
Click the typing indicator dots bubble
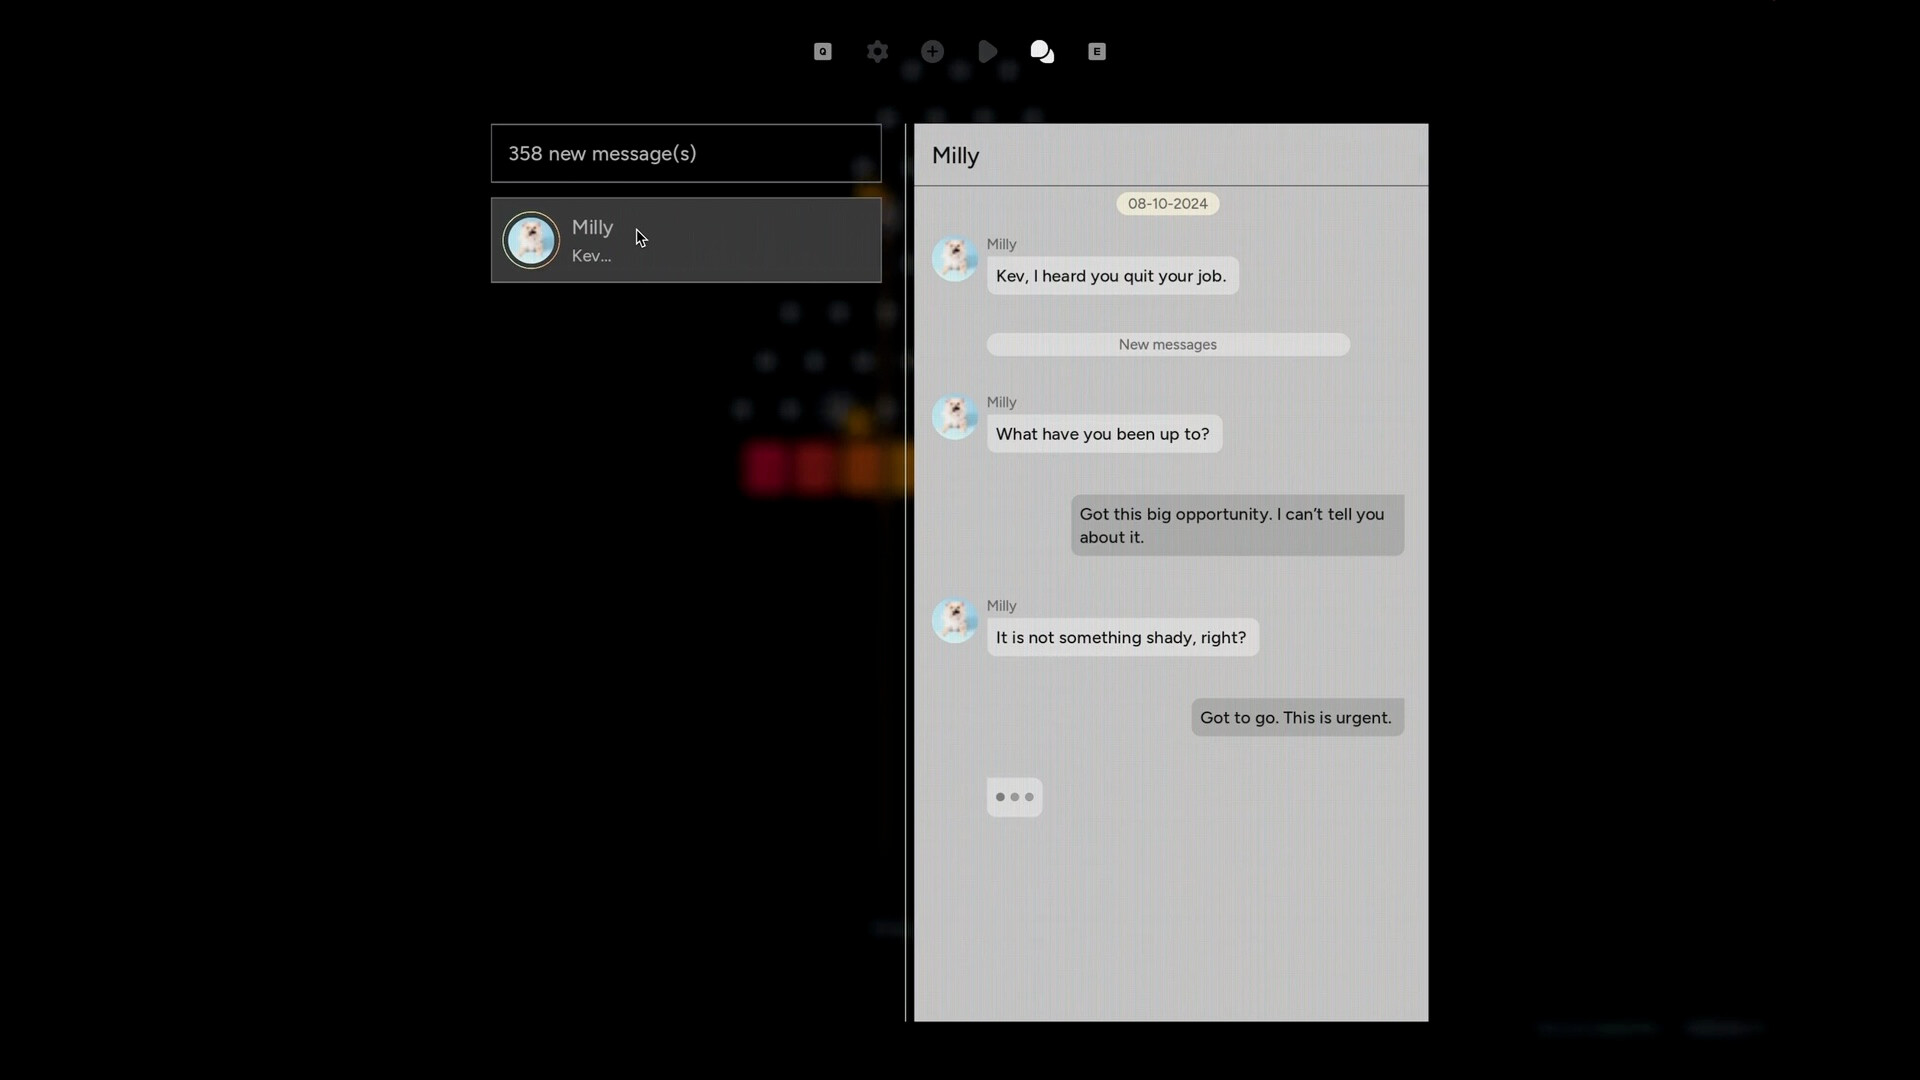(1014, 797)
